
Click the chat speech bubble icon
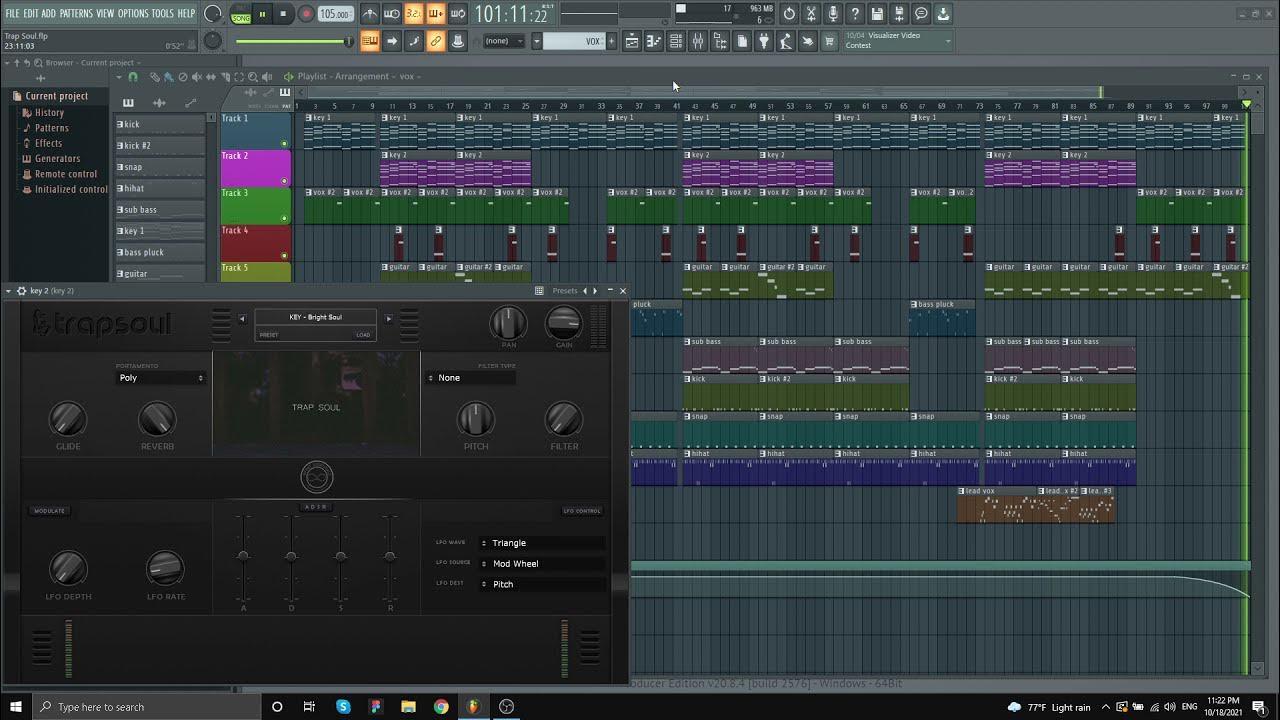(920, 14)
